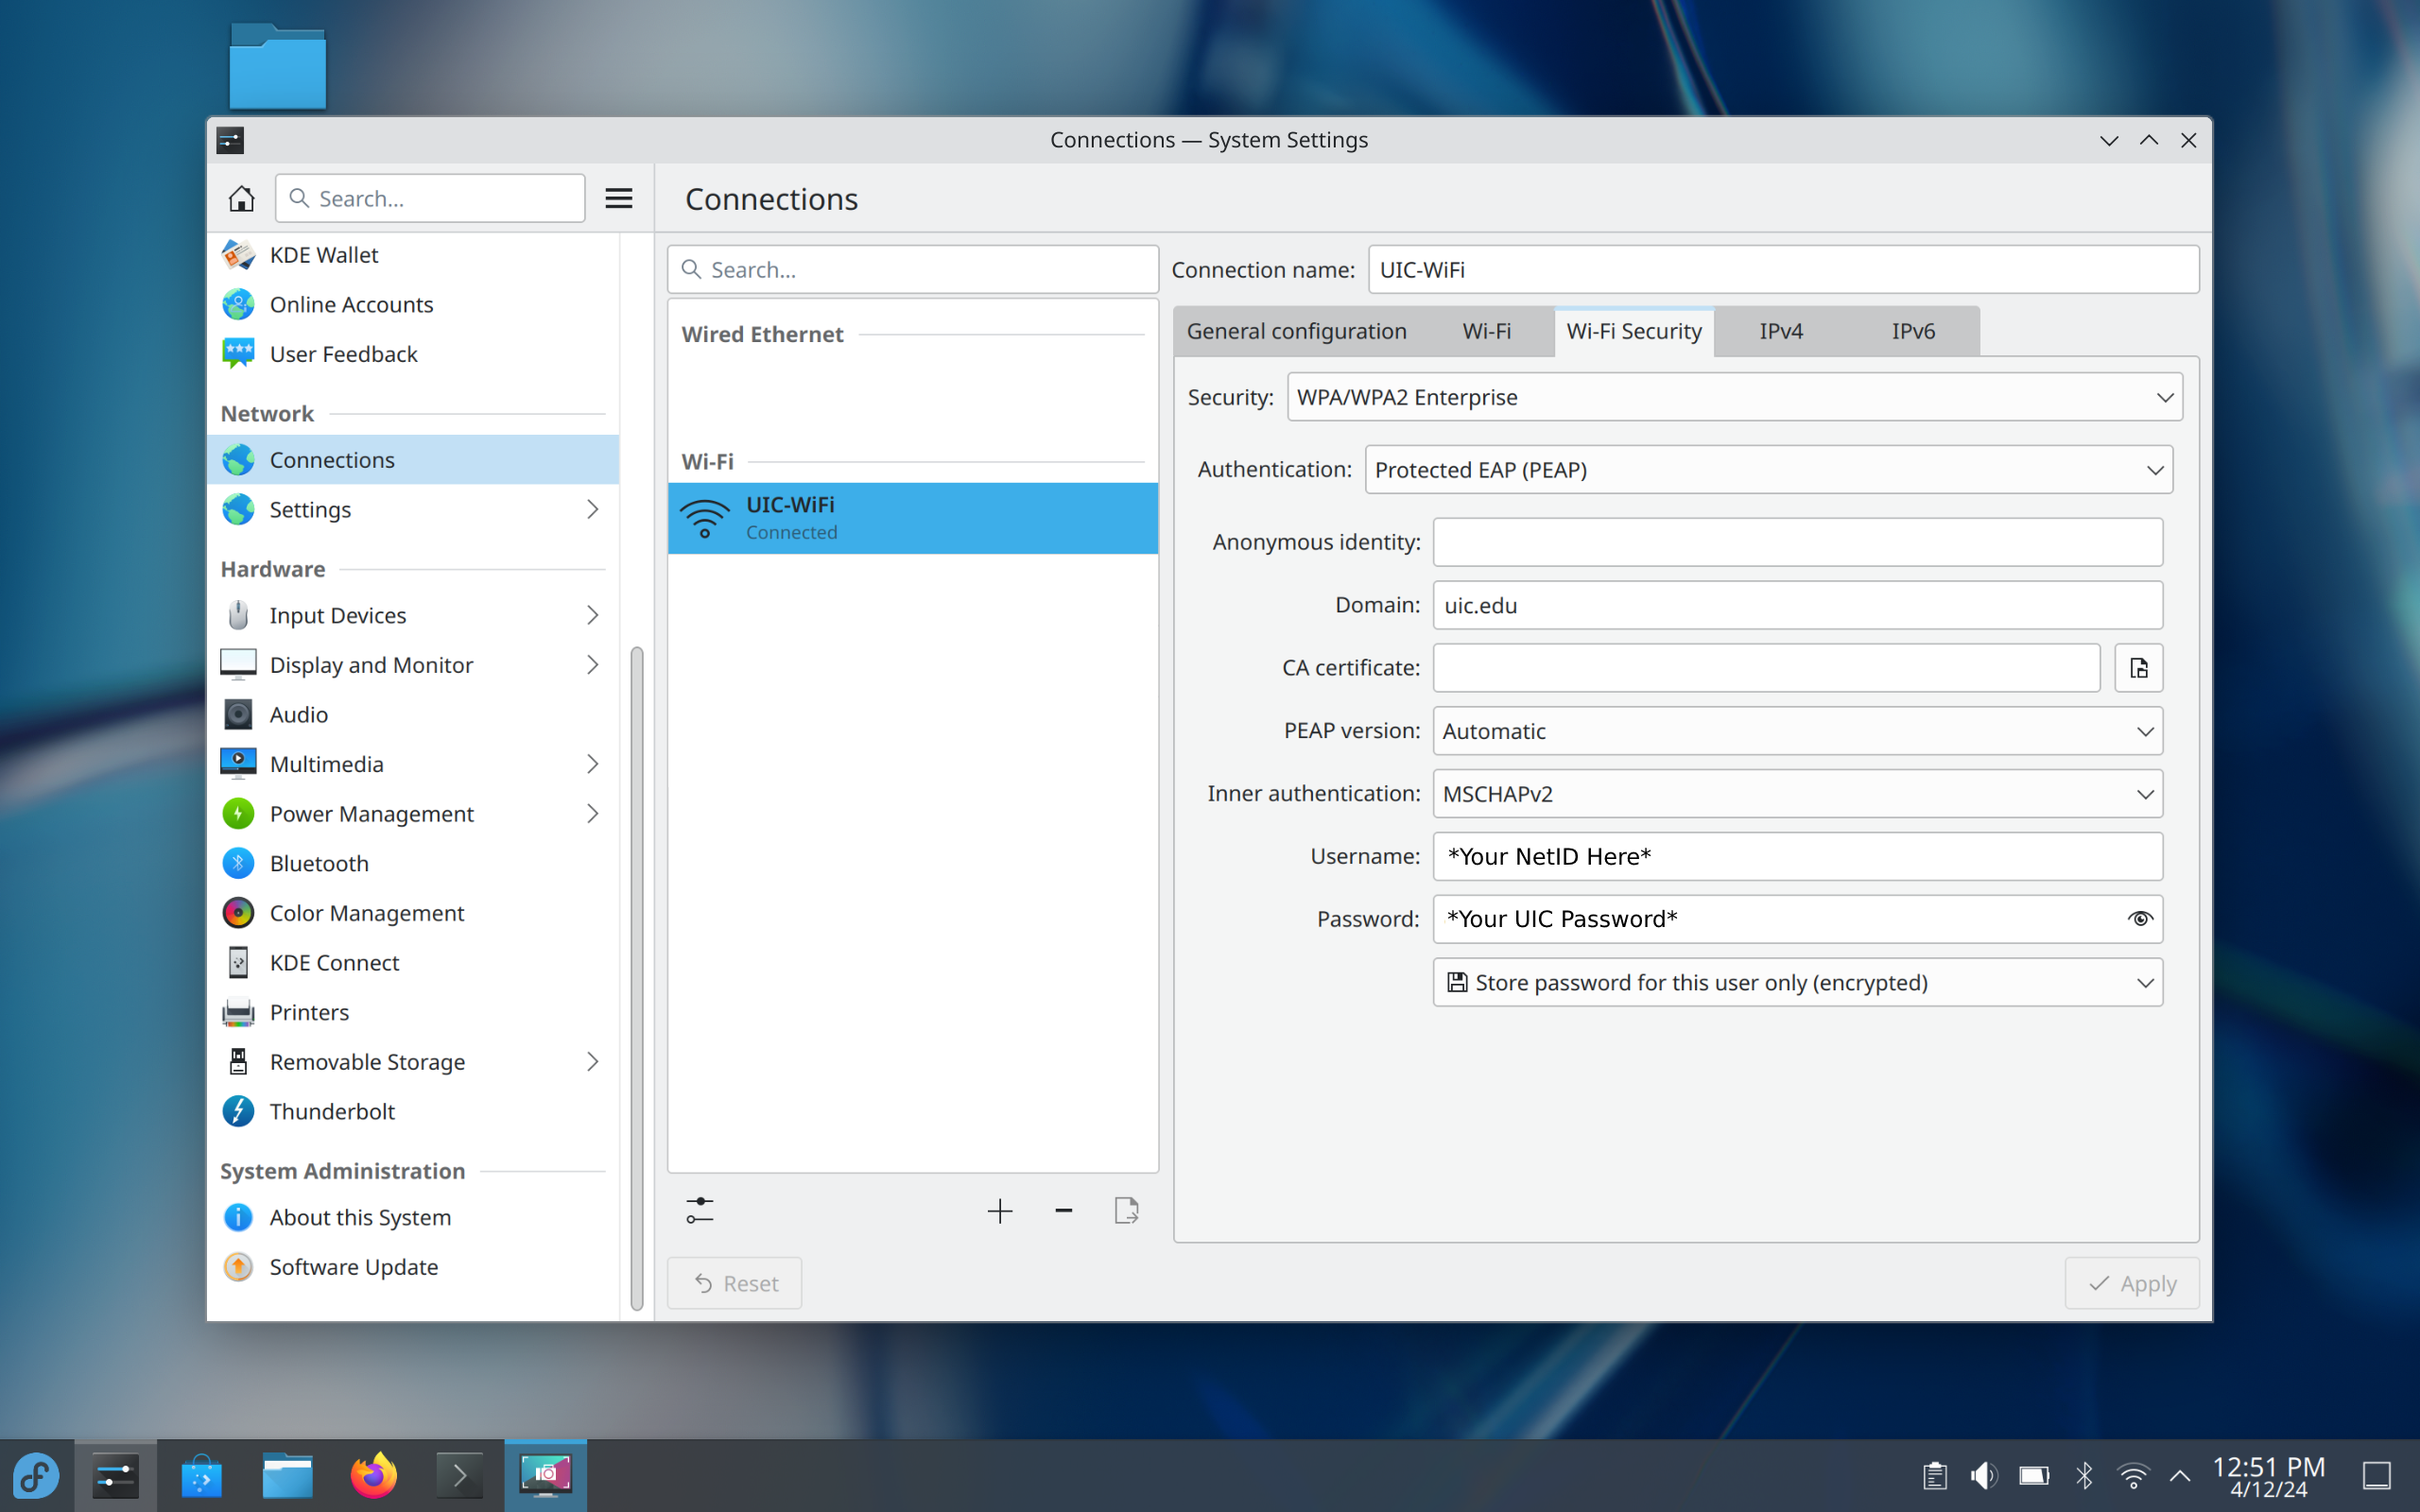Click the Anonymous identity field
Viewport: 2420px width, 1512px height.
point(1797,542)
